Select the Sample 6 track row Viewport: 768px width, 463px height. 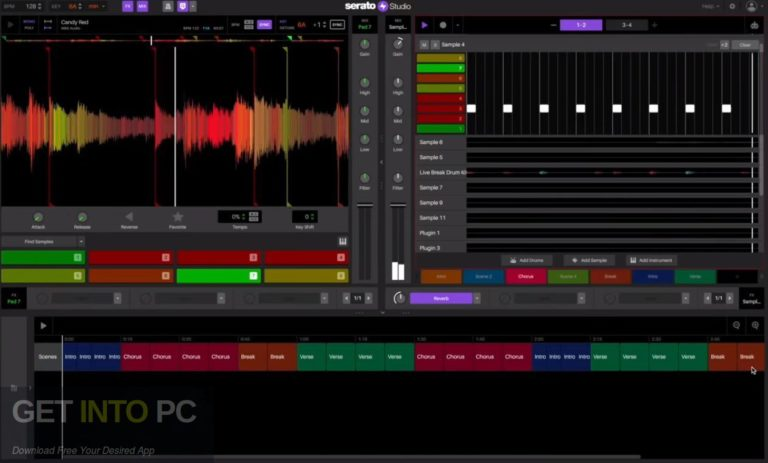[x=588, y=142]
